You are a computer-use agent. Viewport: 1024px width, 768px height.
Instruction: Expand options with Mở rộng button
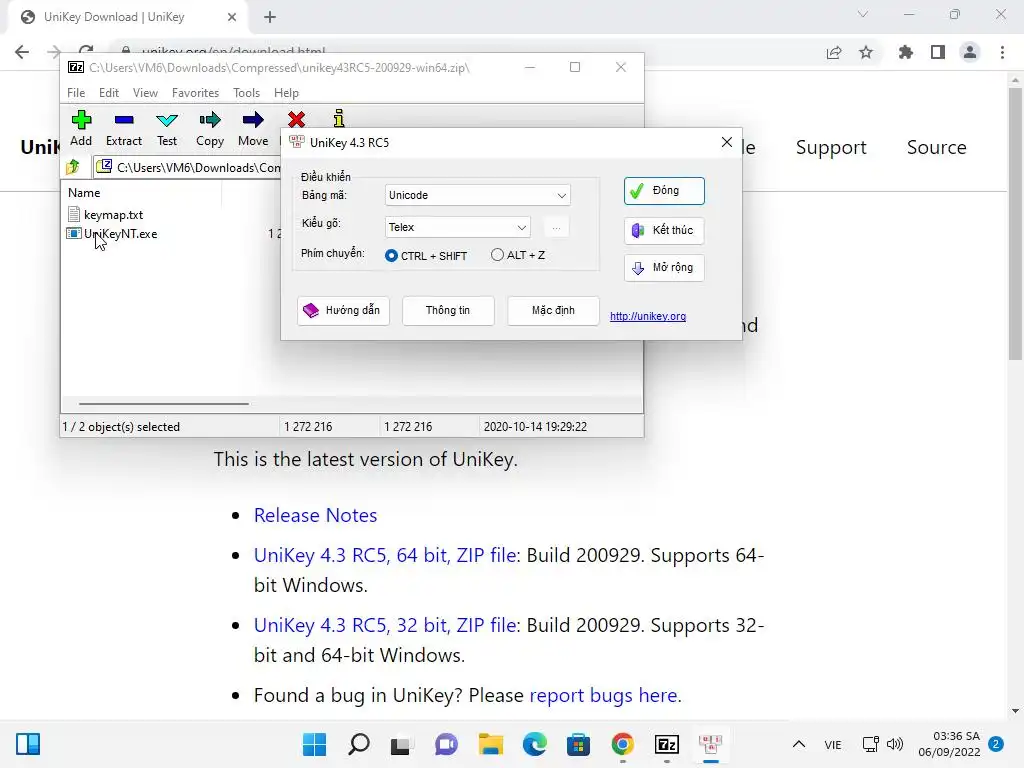tap(664, 268)
